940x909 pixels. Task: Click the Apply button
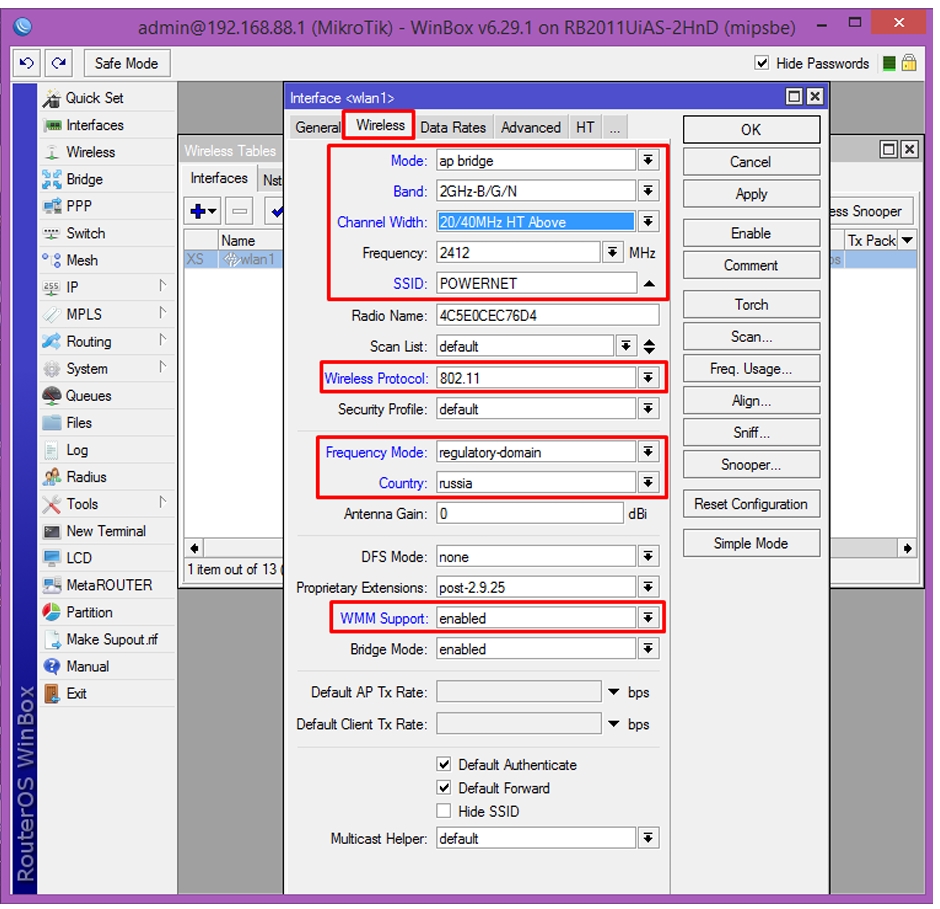751,194
